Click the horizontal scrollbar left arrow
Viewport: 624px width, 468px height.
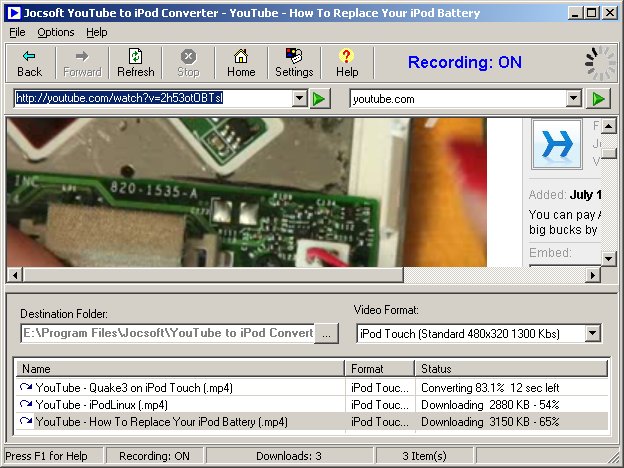click(15, 275)
